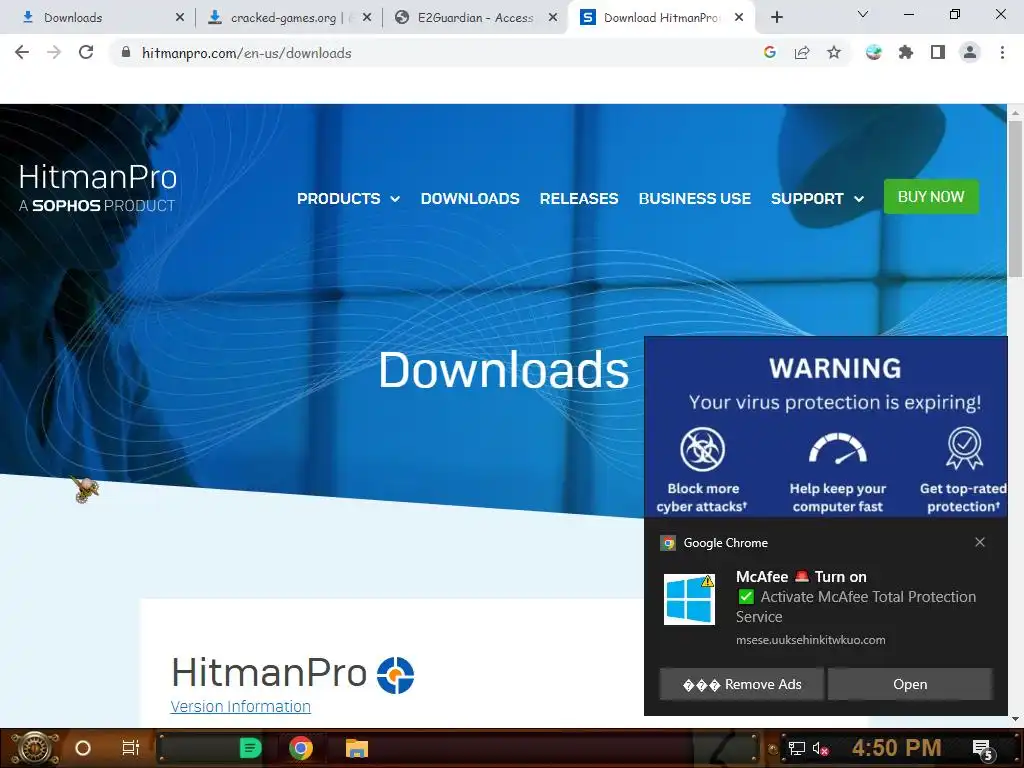1024x768 pixels.
Task: Open the tab search dropdown arrow
Action: [863, 14]
